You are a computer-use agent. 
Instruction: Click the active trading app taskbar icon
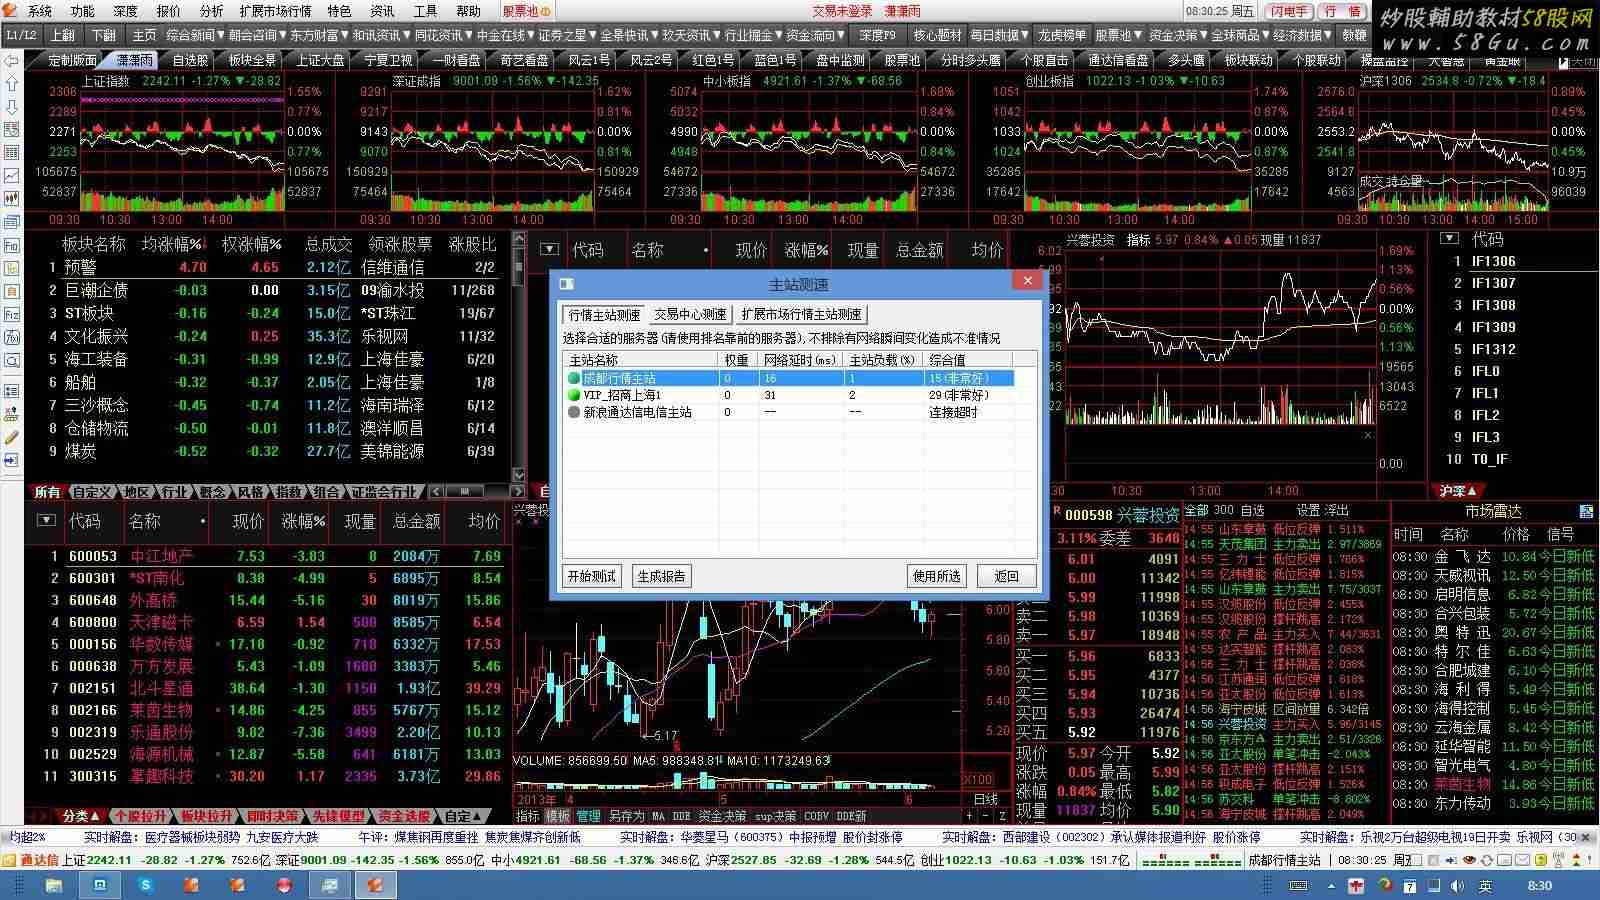click(x=375, y=885)
